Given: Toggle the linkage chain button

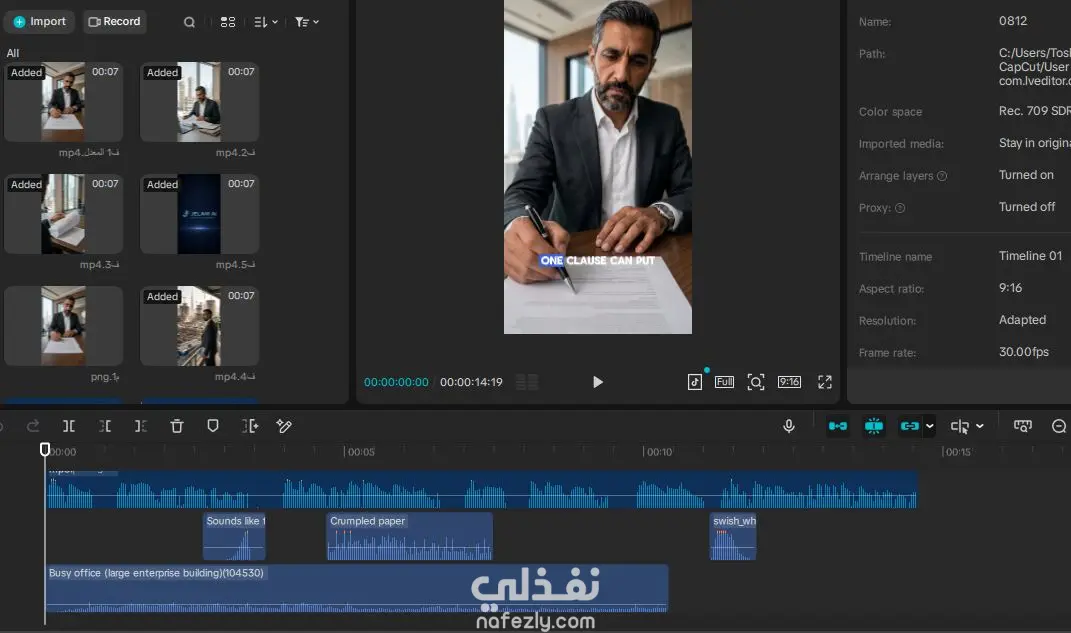Looking at the screenshot, I should pos(910,426).
